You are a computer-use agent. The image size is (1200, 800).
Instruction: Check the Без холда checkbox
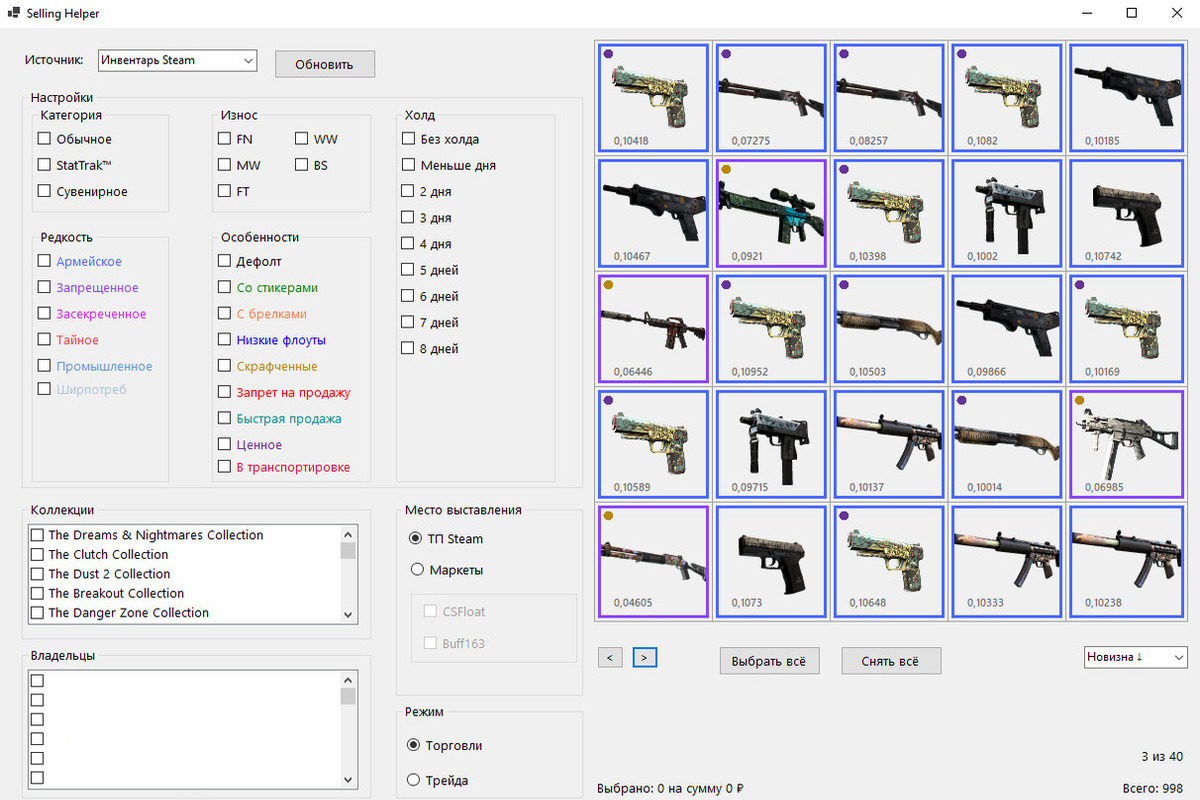point(408,139)
